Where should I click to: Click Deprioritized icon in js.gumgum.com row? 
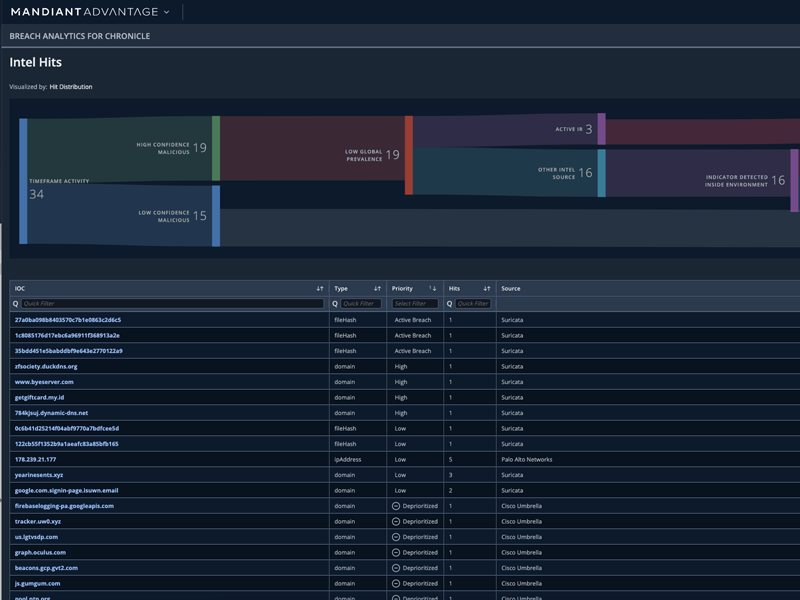396,584
